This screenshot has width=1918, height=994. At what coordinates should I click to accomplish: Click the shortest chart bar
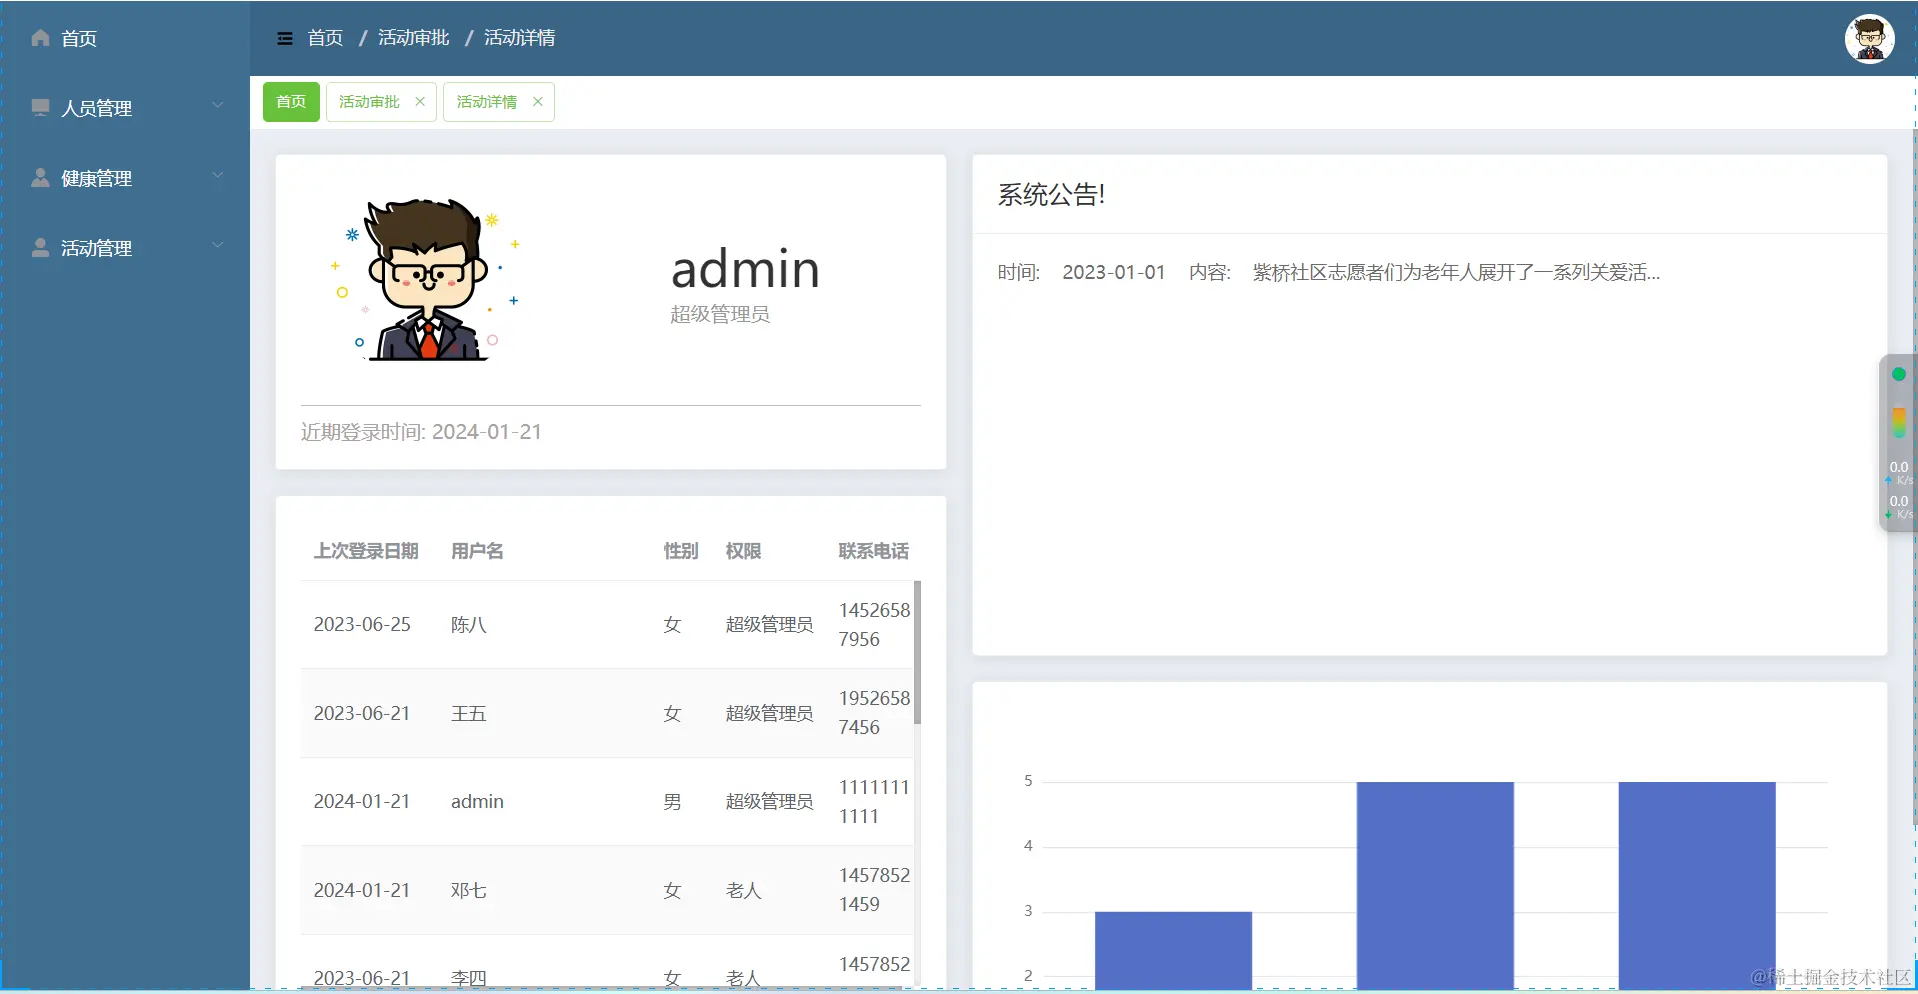point(1173,950)
